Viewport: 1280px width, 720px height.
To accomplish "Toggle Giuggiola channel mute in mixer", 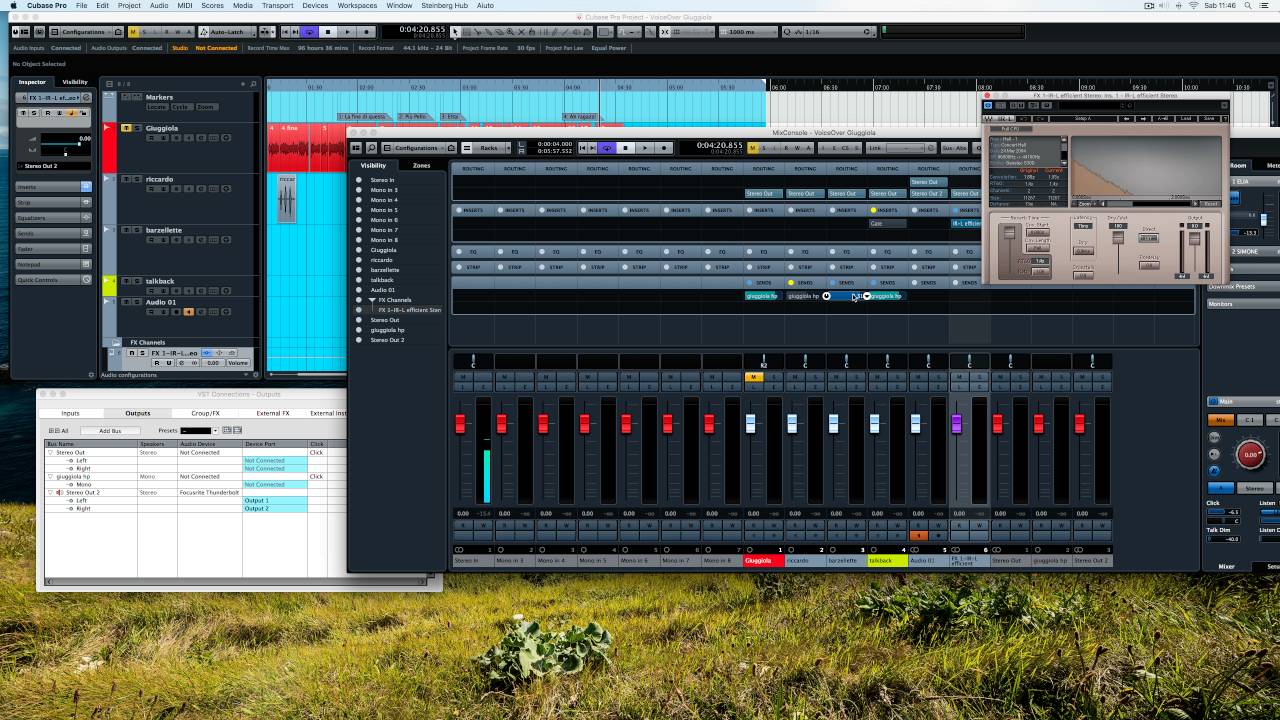I will (754, 377).
